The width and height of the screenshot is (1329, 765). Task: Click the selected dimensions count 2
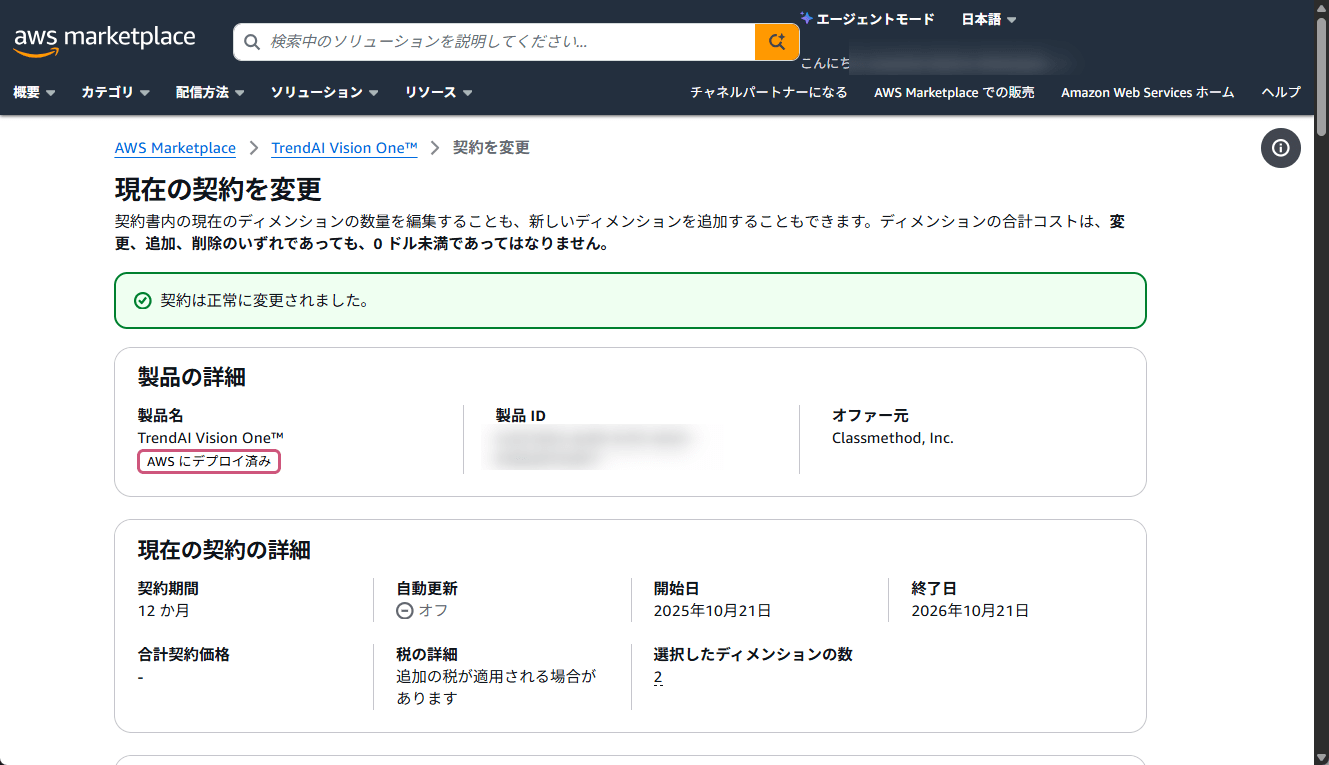658,677
